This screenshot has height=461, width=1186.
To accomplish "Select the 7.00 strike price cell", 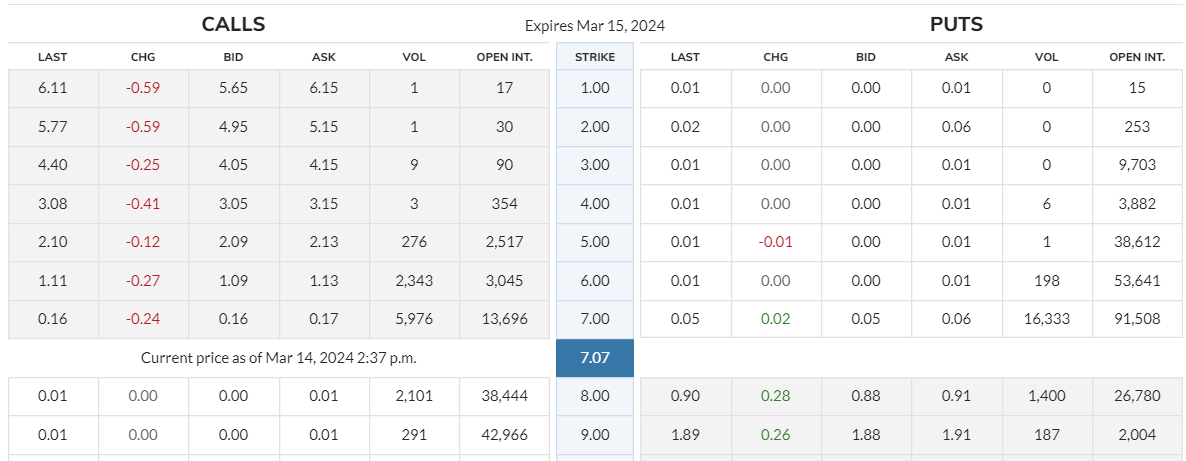I will coord(595,319).
